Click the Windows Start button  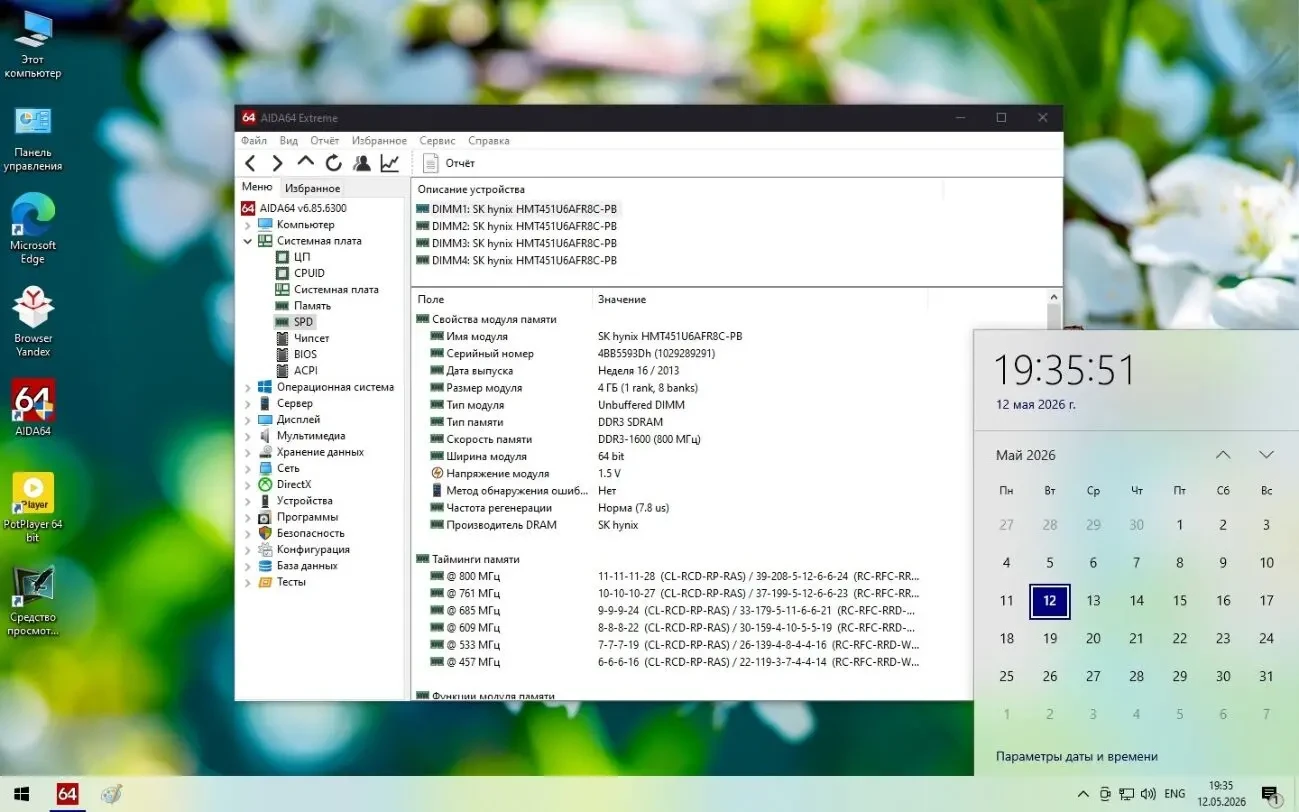21,794
